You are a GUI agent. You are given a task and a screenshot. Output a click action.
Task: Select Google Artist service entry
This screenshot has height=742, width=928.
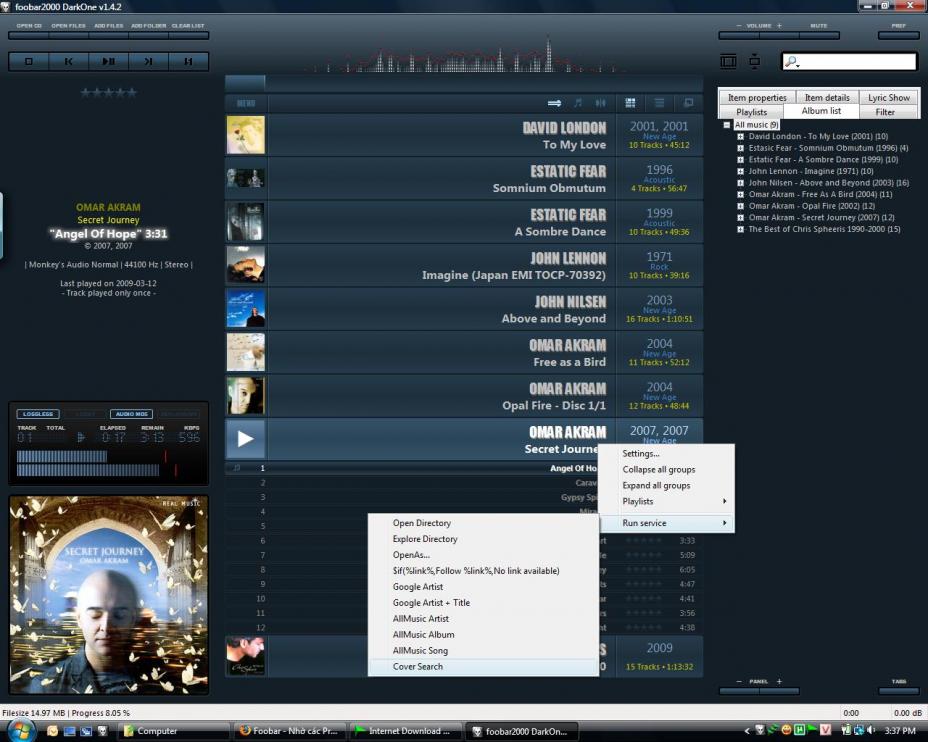pos(483,587)
